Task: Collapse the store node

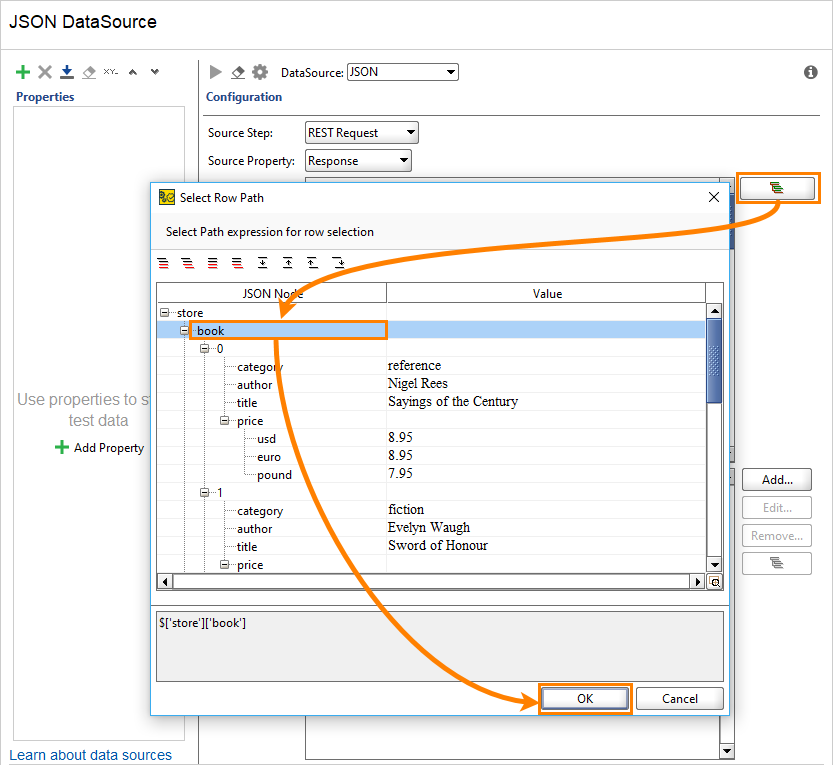Action: [165, 312]
